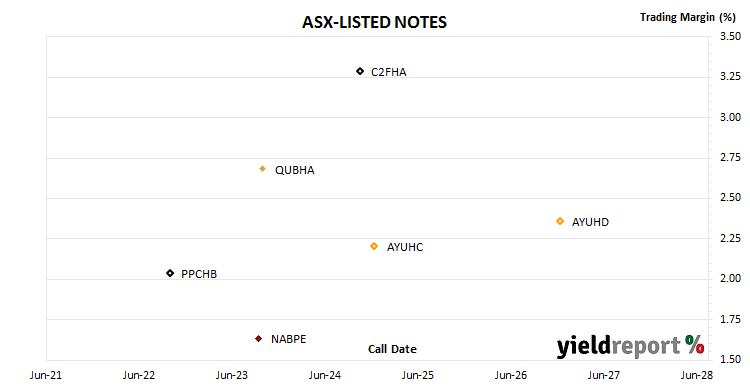Click the 3.25 y-axis value label
The image size is (750, 391).
(730, 76)
